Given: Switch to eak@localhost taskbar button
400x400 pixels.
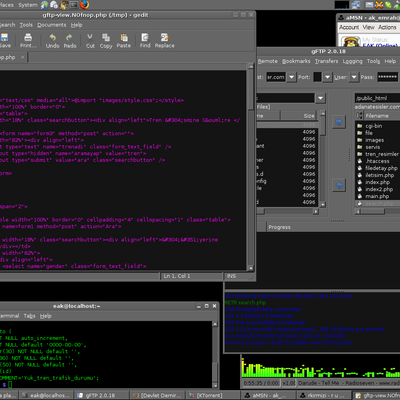Looking at the screenshot, I should point(46,395).
